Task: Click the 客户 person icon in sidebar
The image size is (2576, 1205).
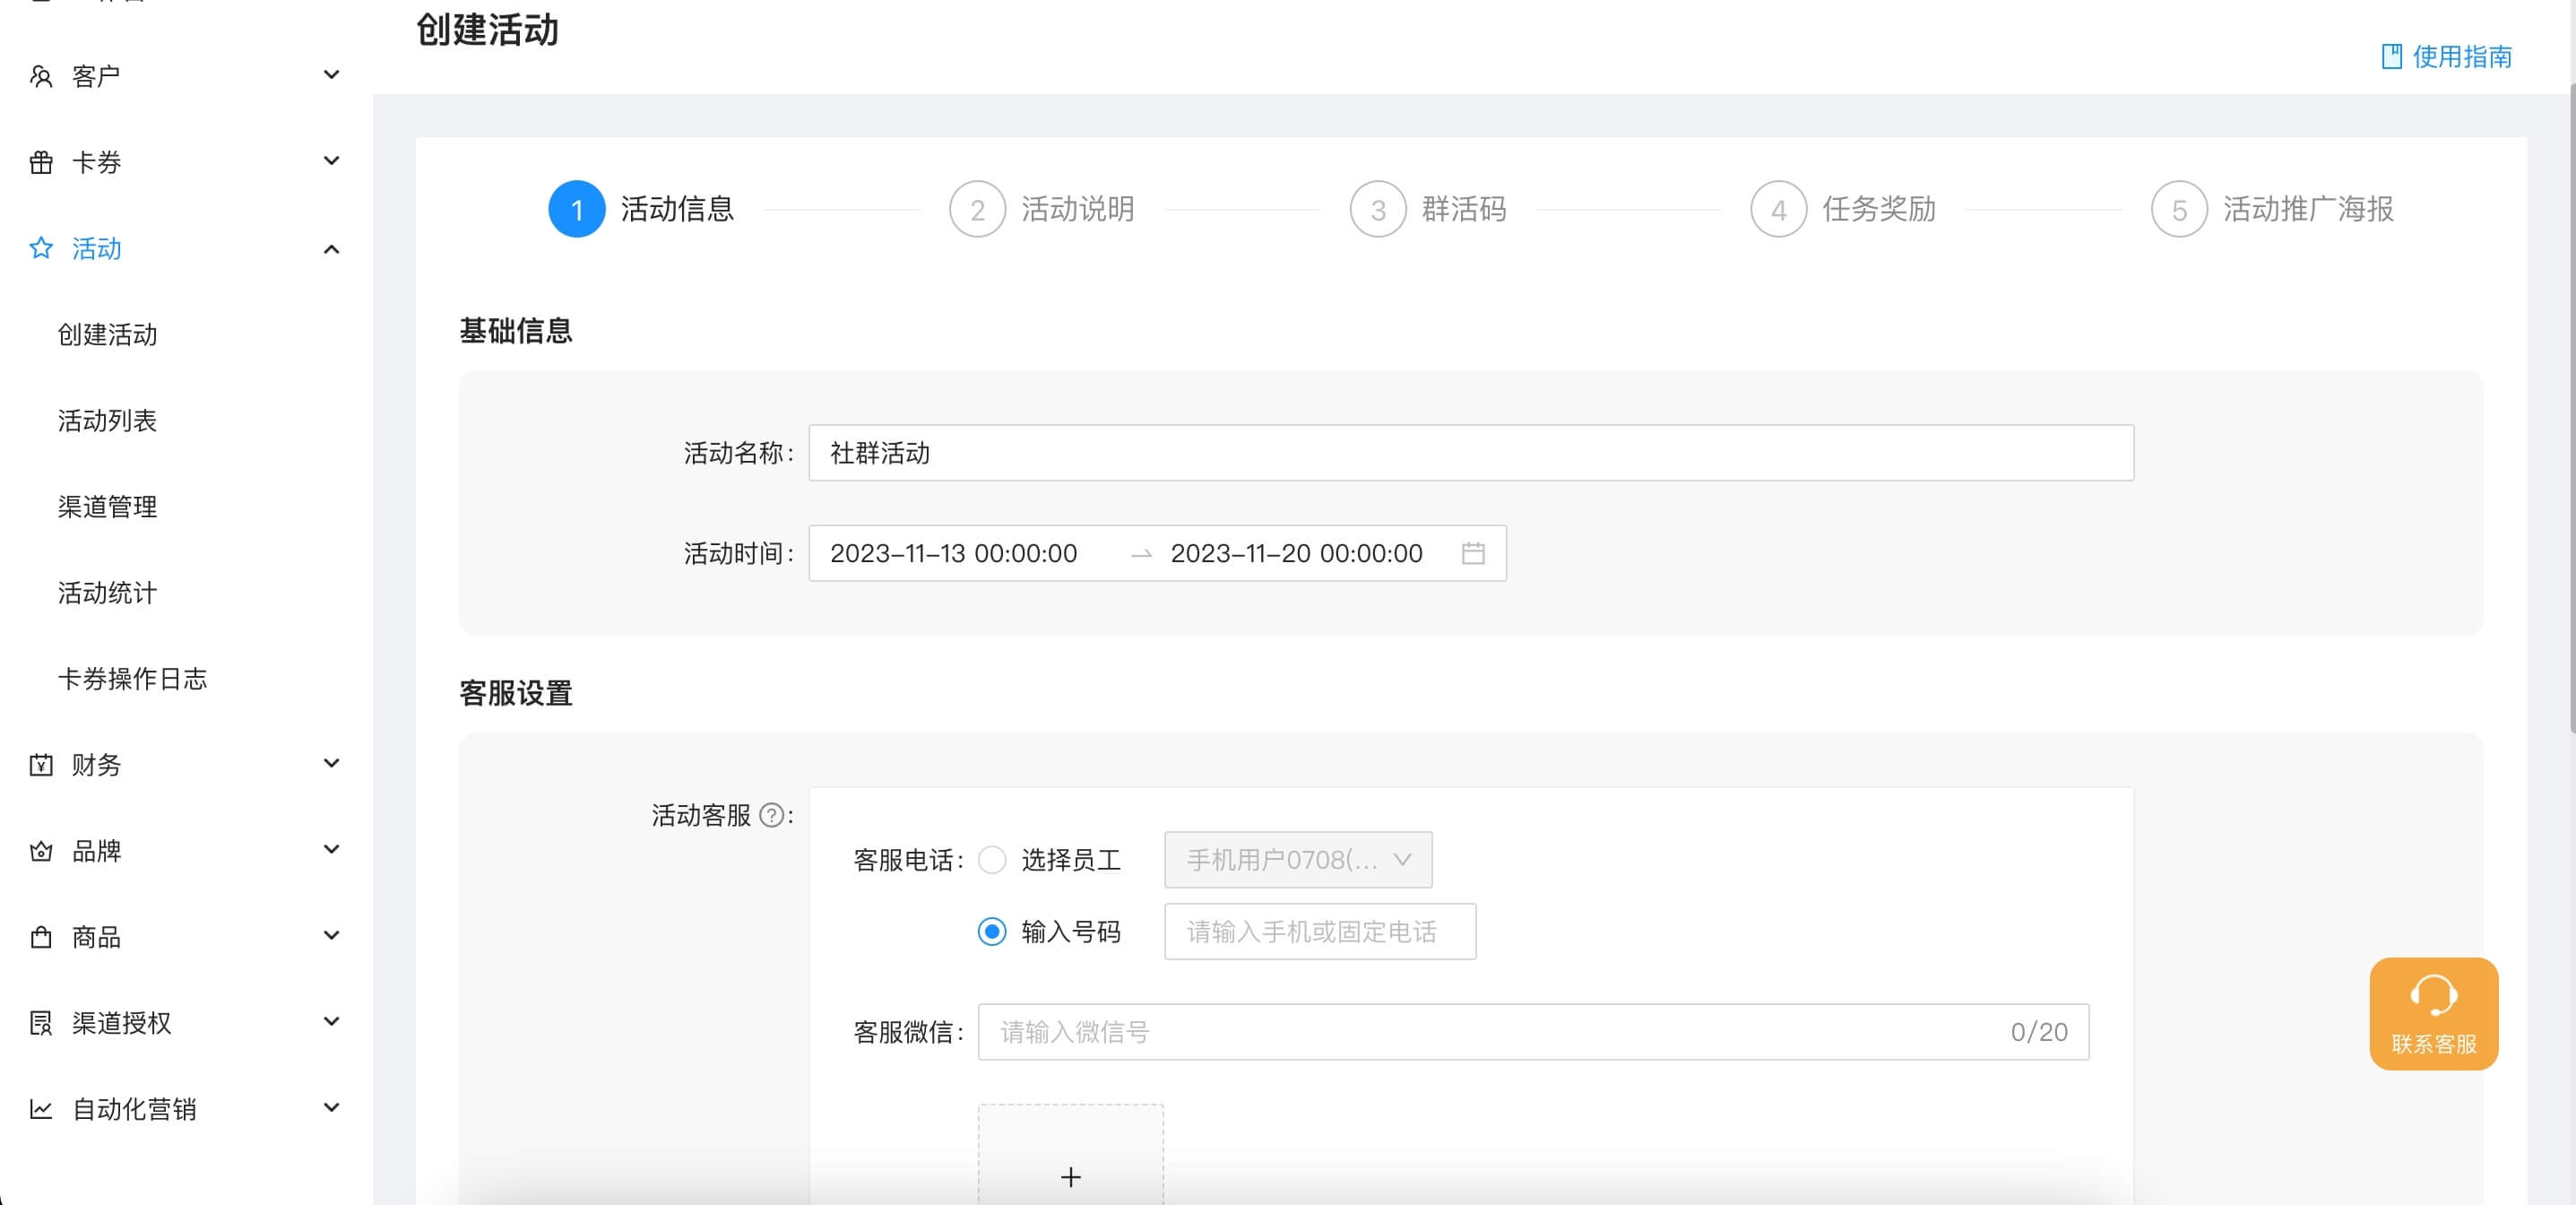Action: 41,76
